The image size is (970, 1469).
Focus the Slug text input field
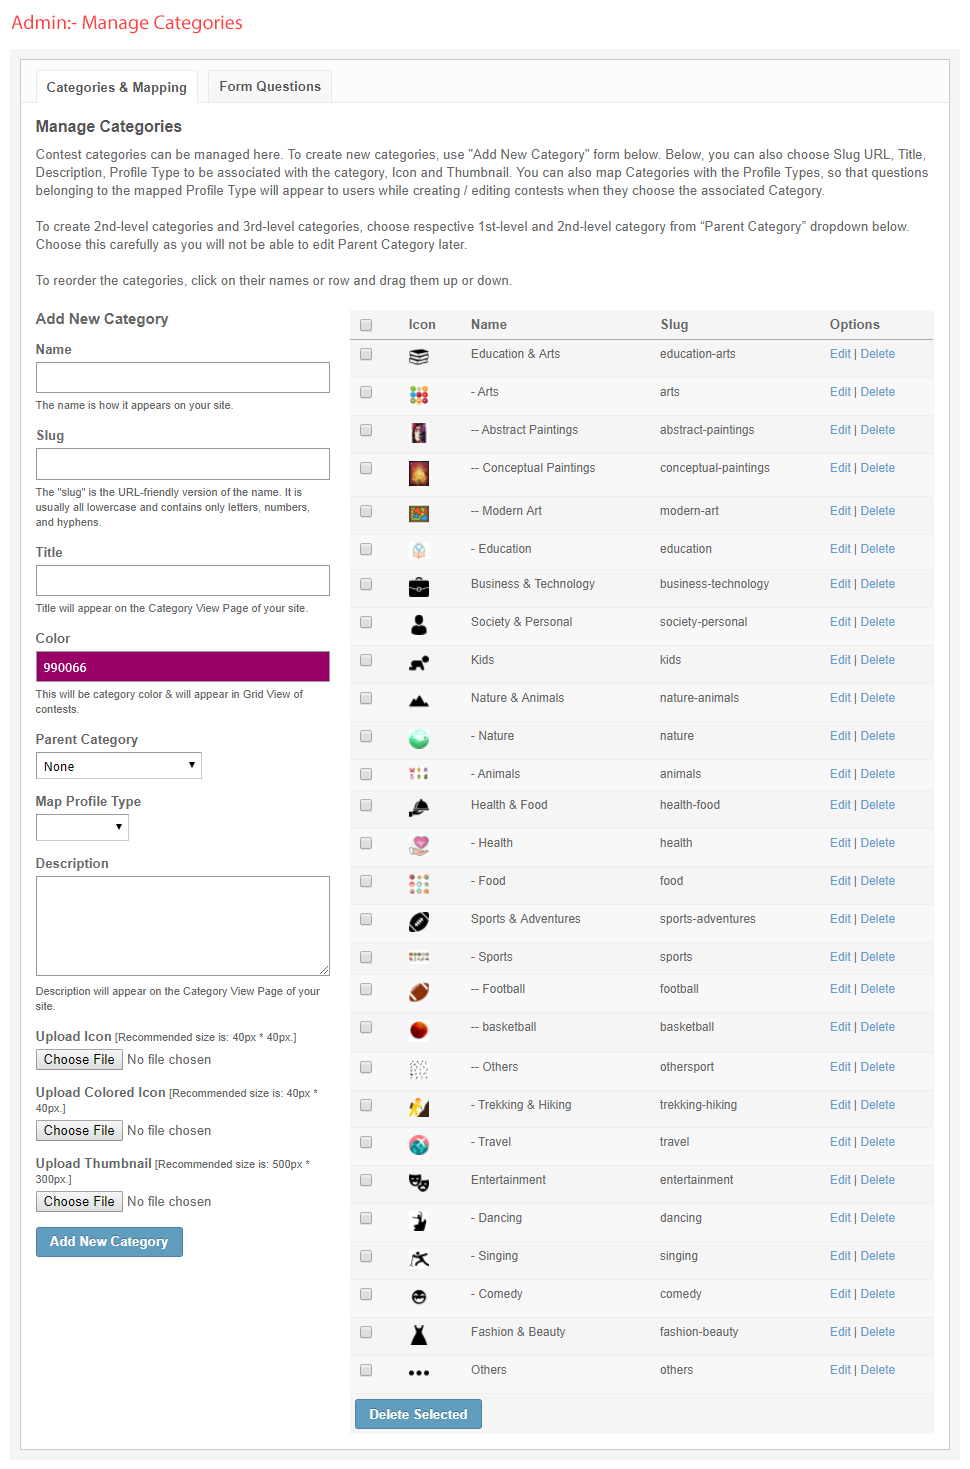[182, 464]
